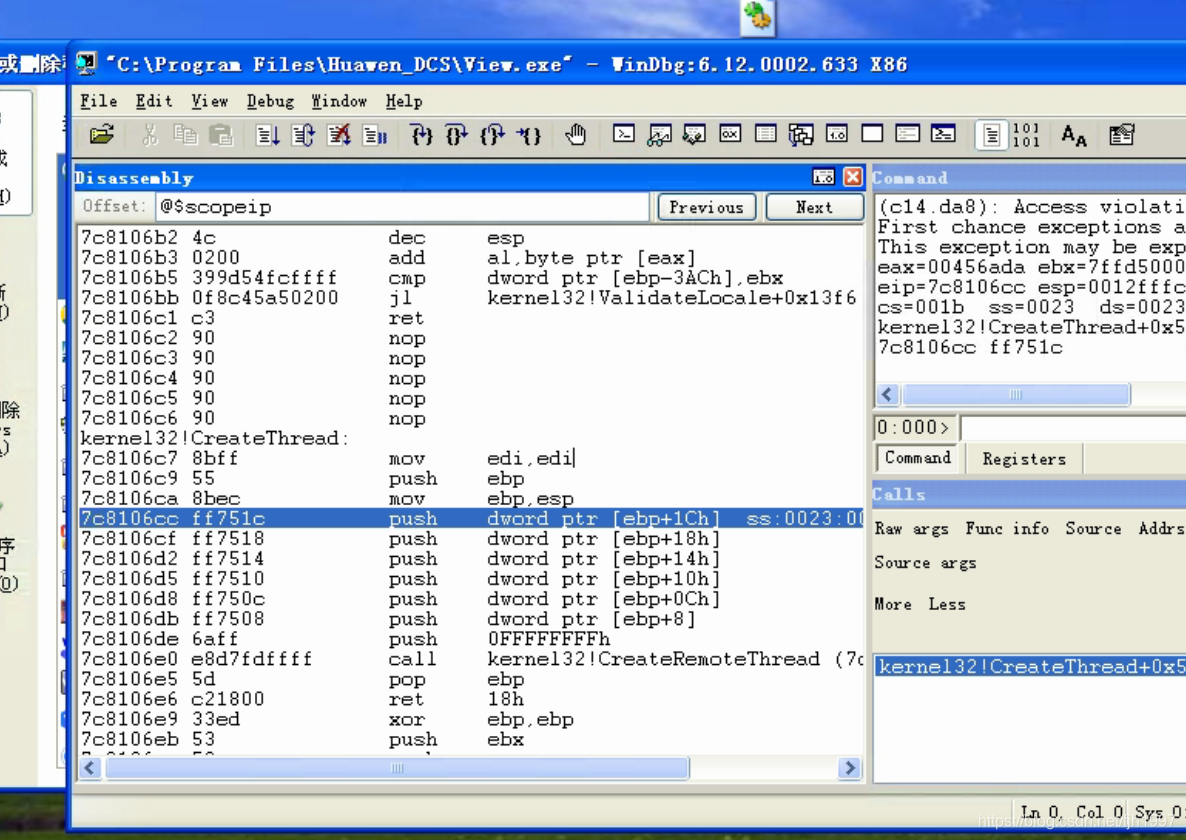
Task: Open the Watch window toolbar icon
Action: [x=659, y=135]
